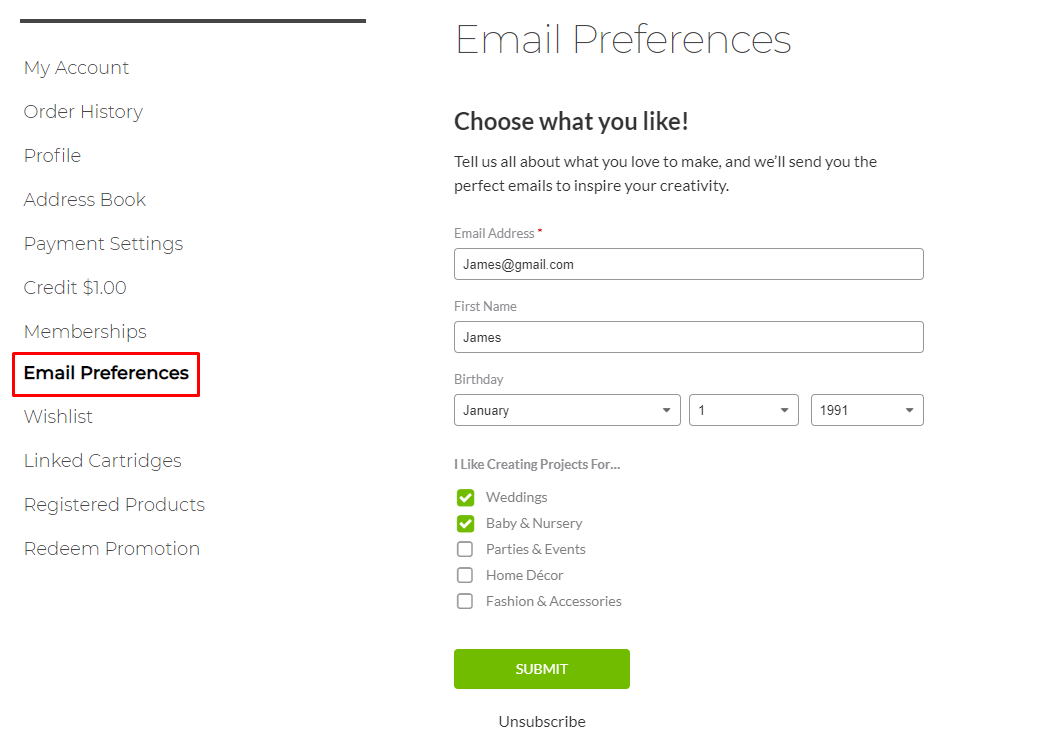Go to Linked Cartridges
The width and height of the screenshot is (1047, 745).
coord(102,461)
